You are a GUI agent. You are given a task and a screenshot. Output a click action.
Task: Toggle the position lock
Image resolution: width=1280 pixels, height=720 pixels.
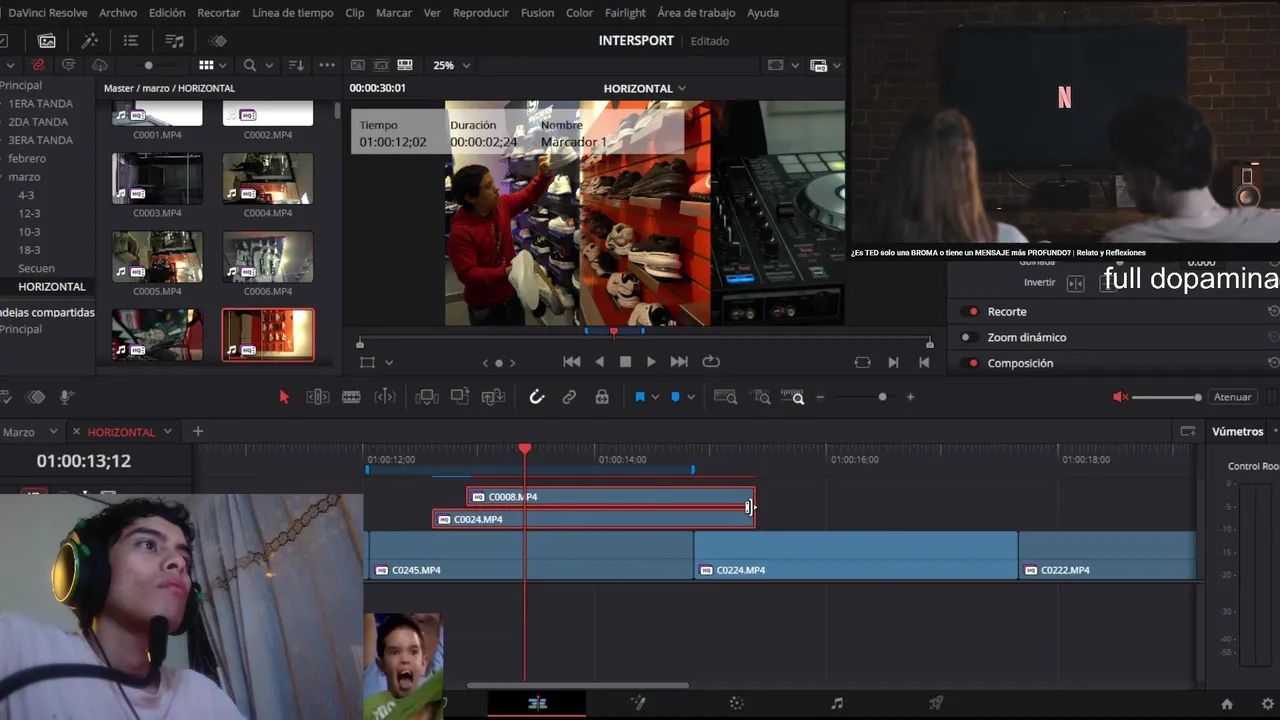click(602, 397)
